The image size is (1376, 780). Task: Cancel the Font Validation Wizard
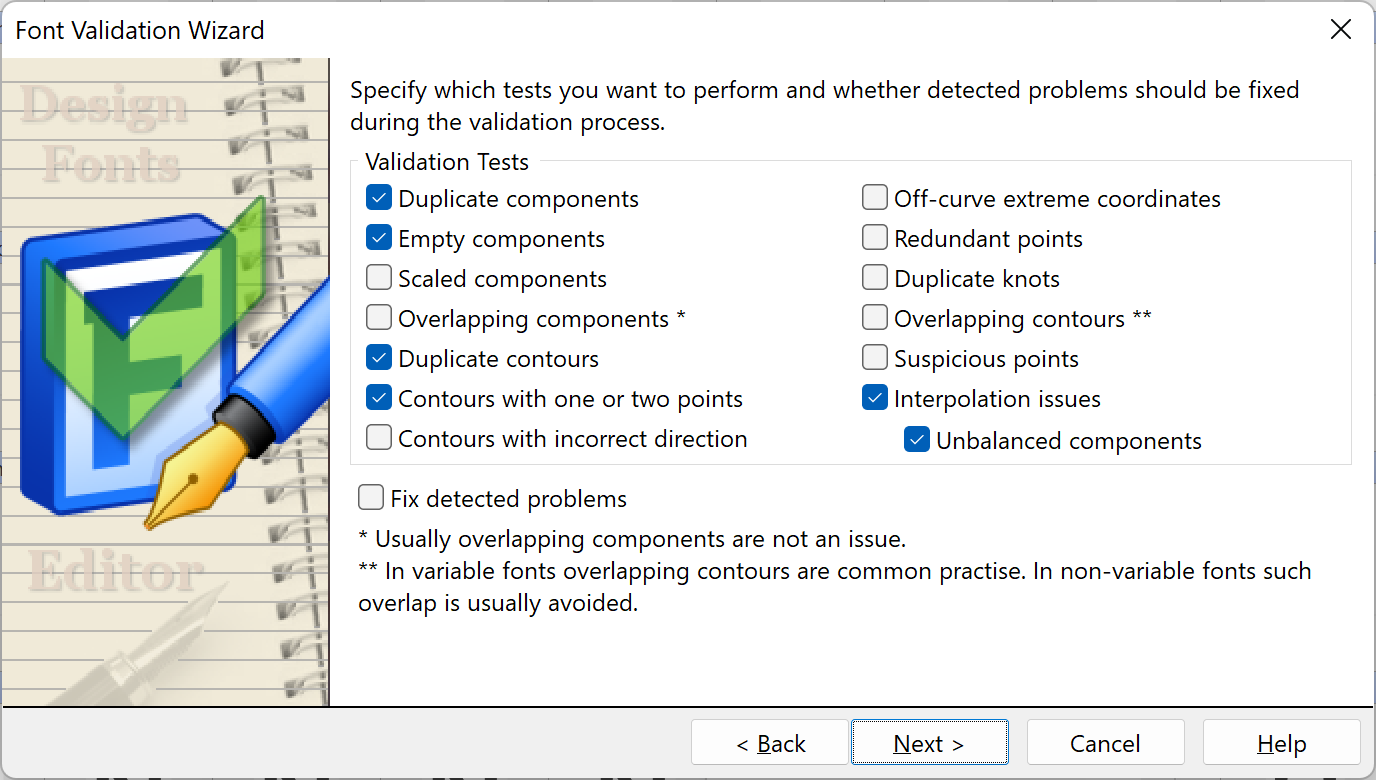click(x=1105, y=743)
